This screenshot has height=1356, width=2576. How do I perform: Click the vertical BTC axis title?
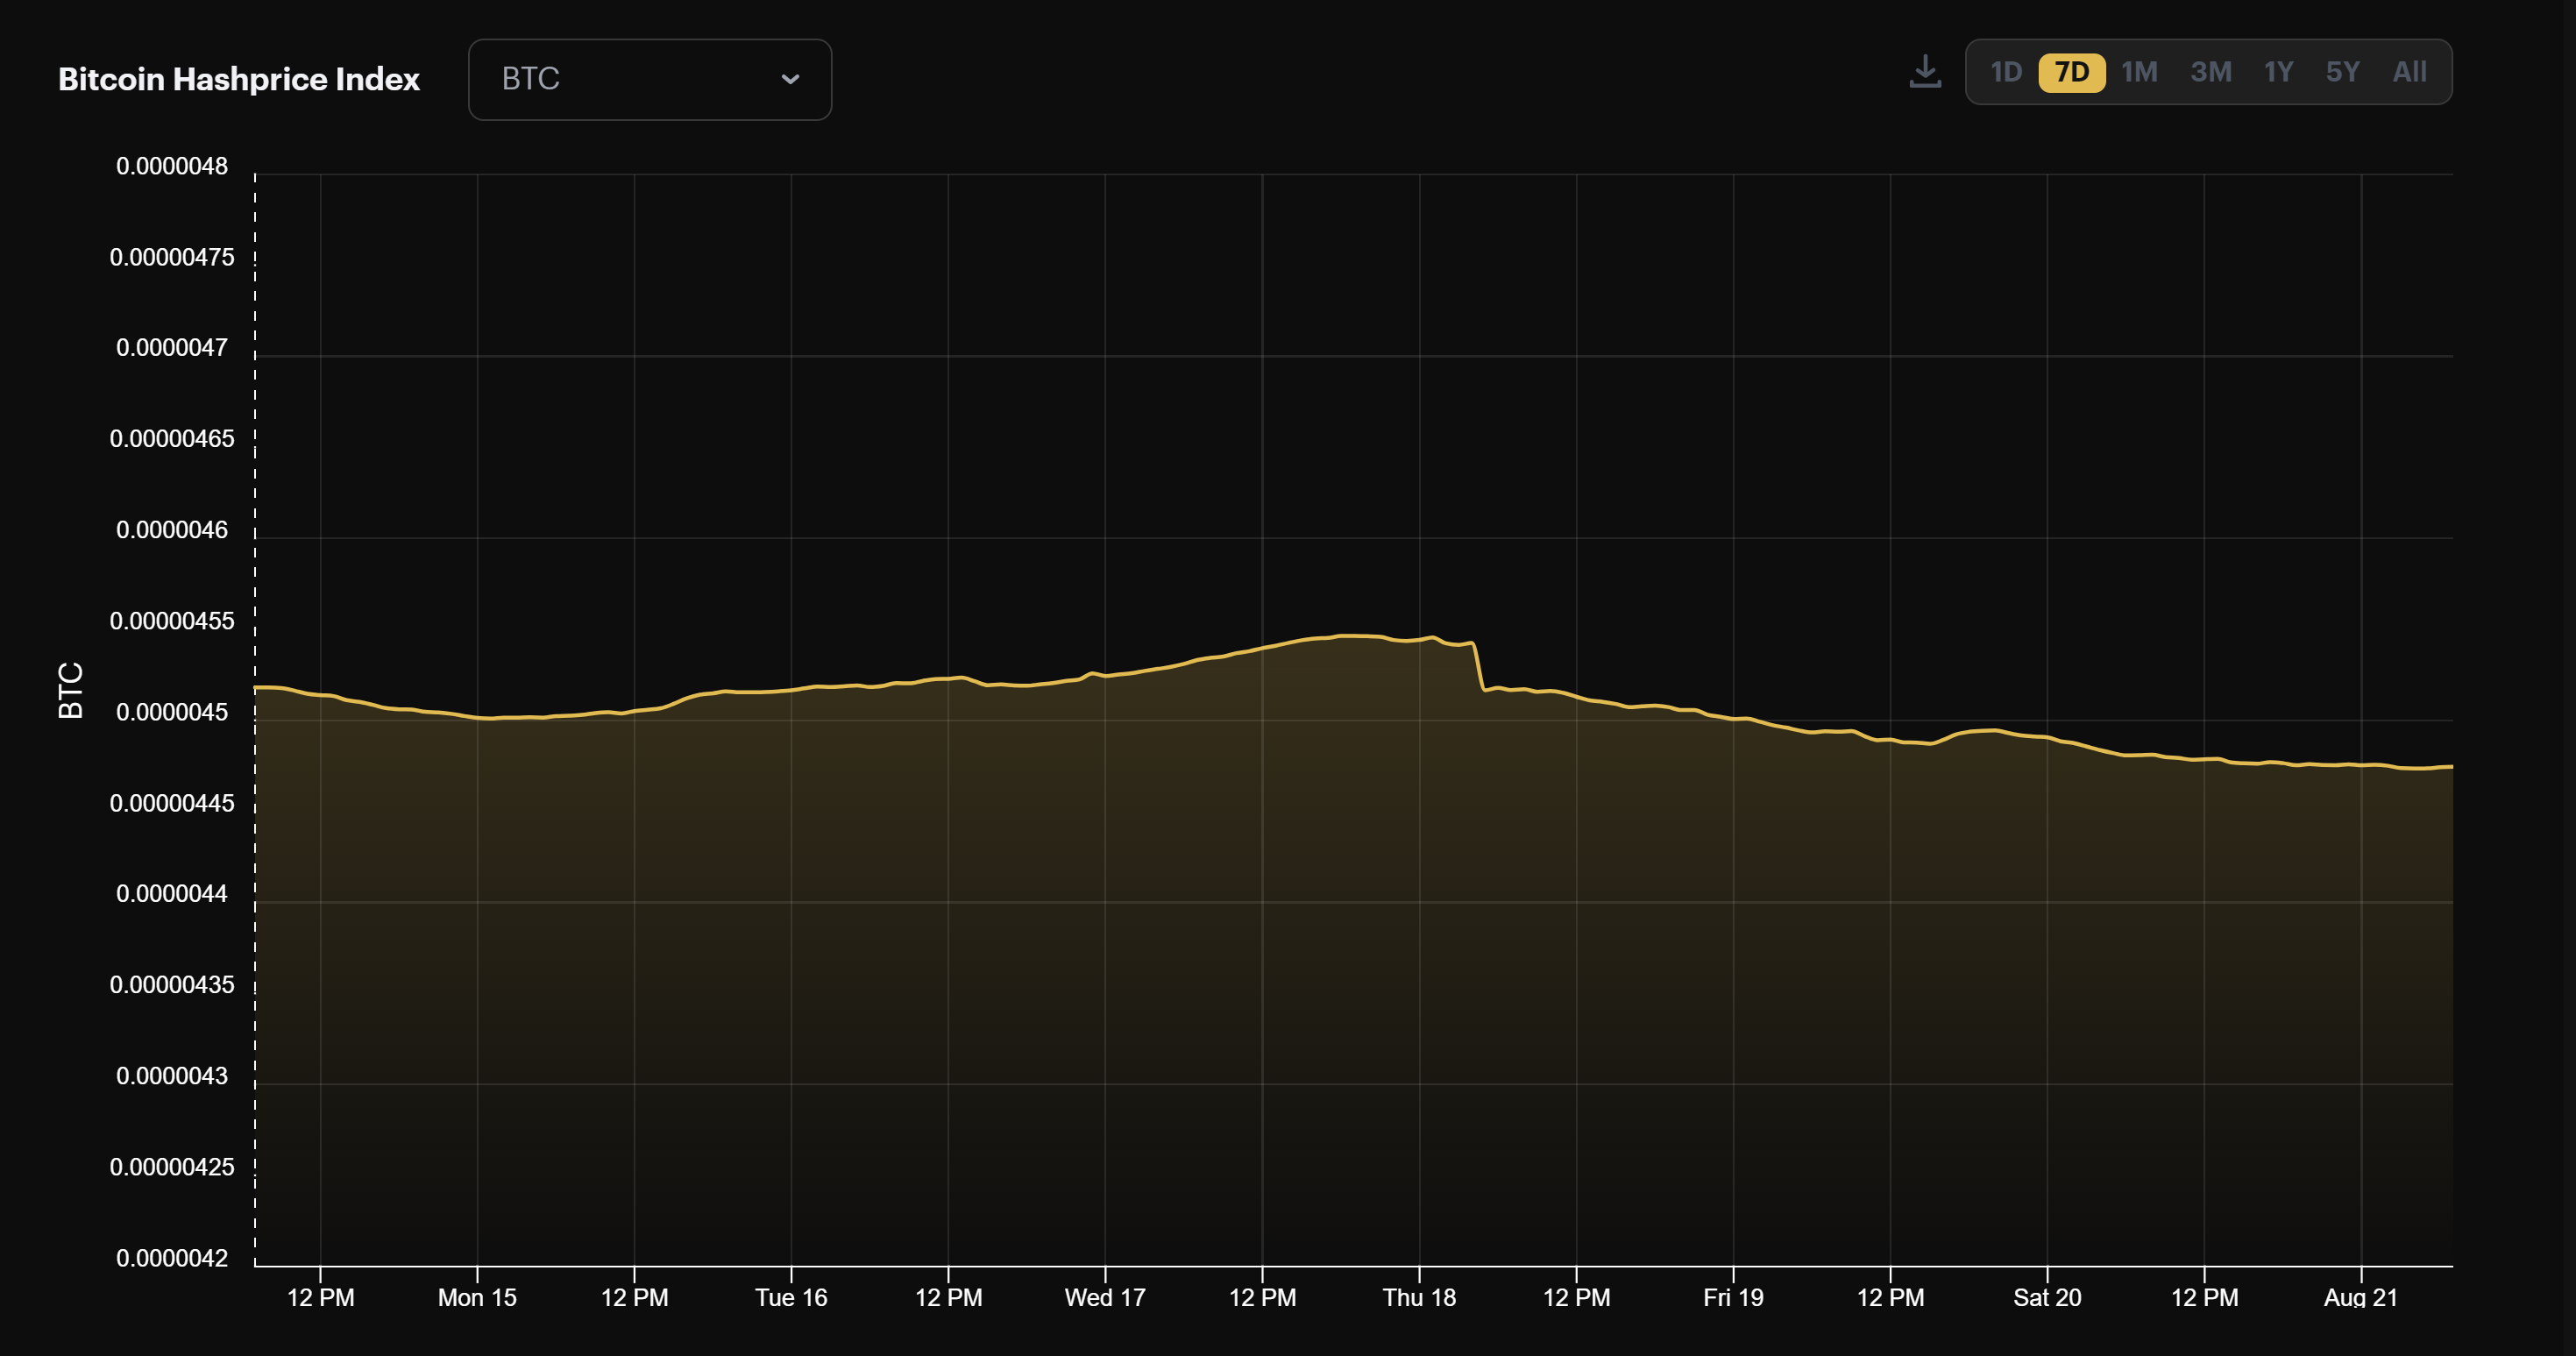[x=71, y=690]
